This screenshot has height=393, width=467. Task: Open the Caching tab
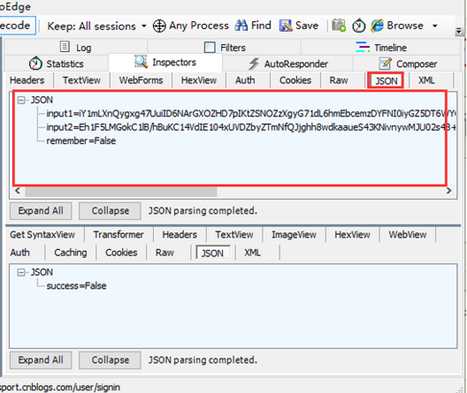[x=70, y=253]
